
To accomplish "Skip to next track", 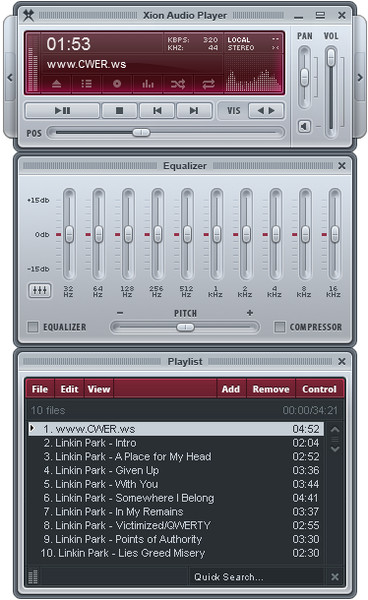I will (194, 111).
